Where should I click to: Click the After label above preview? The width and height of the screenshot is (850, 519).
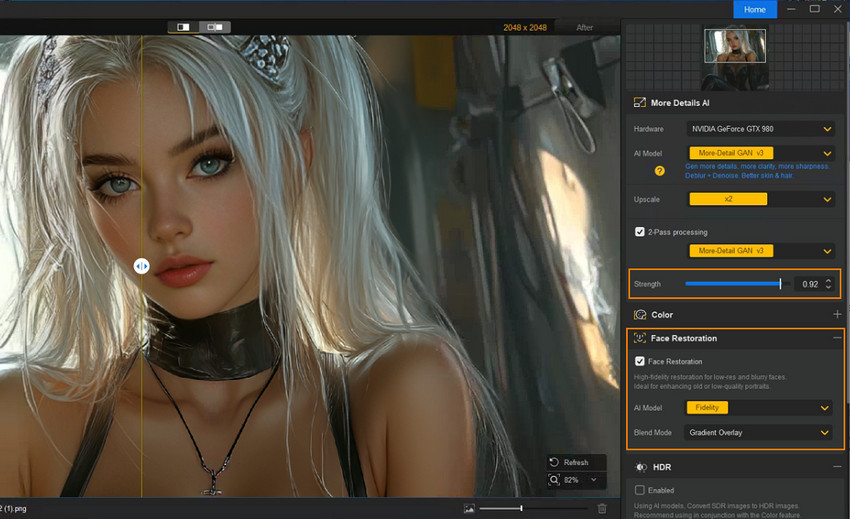(x=584, y=28)
